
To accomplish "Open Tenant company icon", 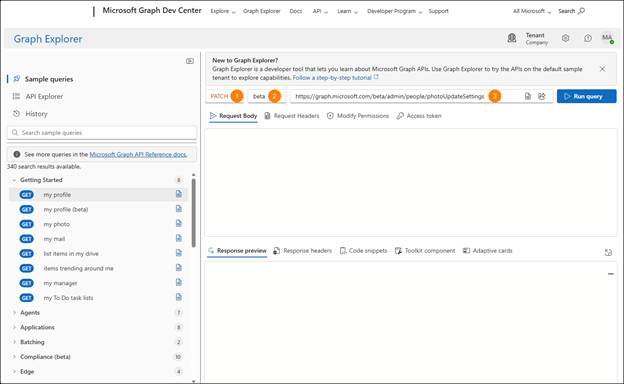I will [x=512, y=38].
